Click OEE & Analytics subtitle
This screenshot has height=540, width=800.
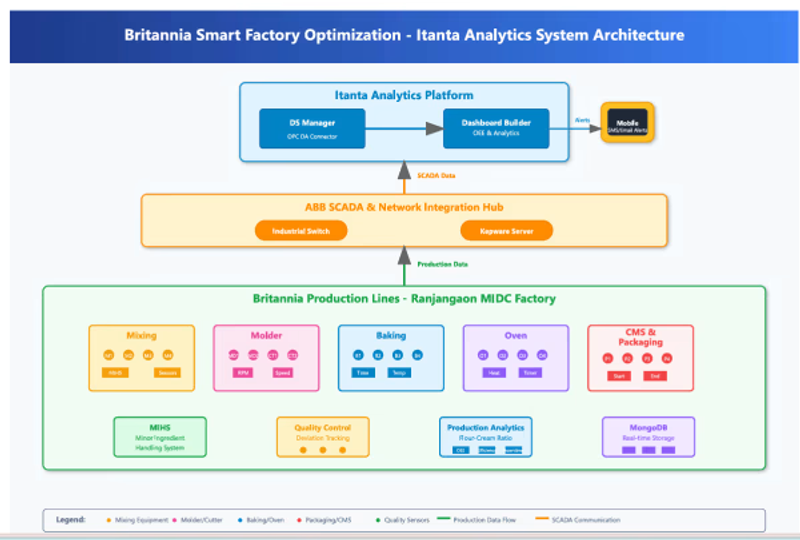click(x=496, y=133)
